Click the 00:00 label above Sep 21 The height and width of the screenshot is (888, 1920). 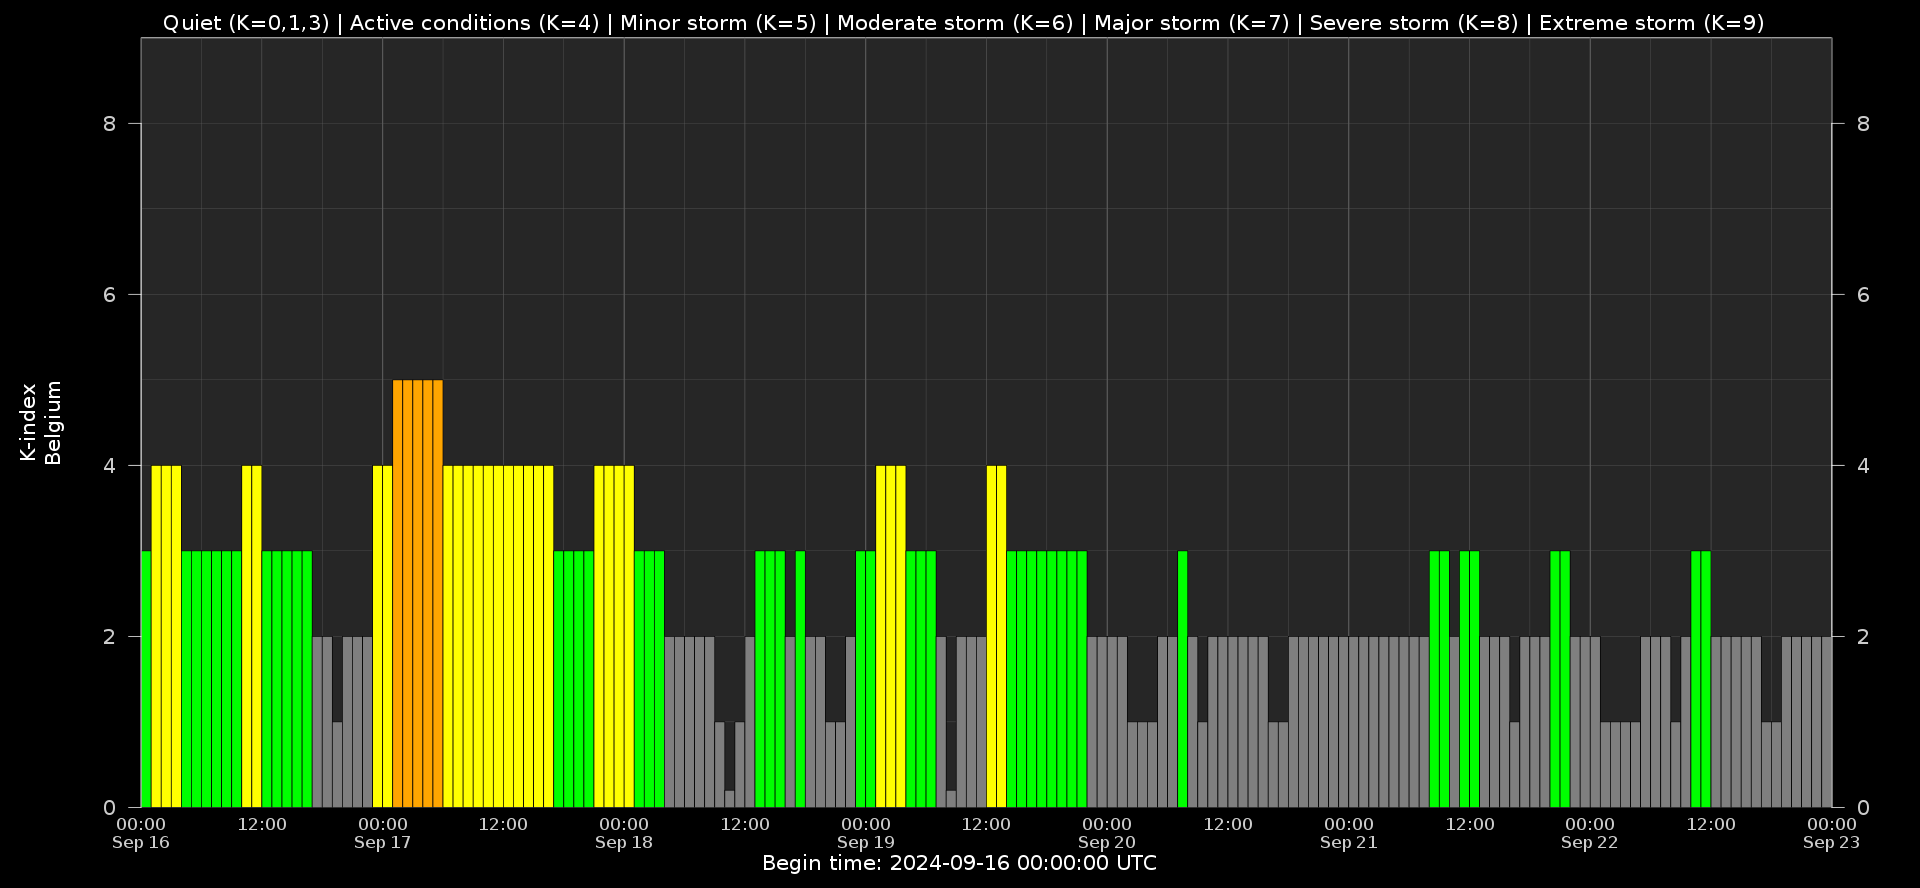click(1349, 824)
